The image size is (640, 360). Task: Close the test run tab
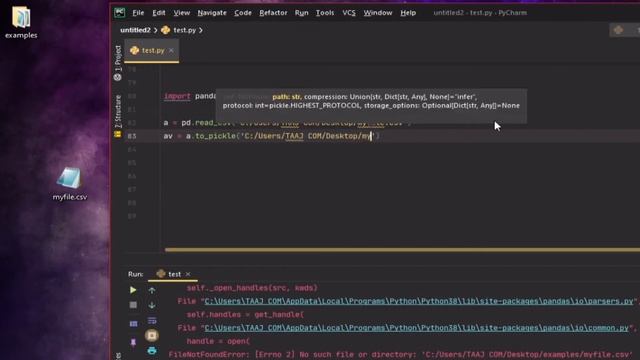point(188,274)
